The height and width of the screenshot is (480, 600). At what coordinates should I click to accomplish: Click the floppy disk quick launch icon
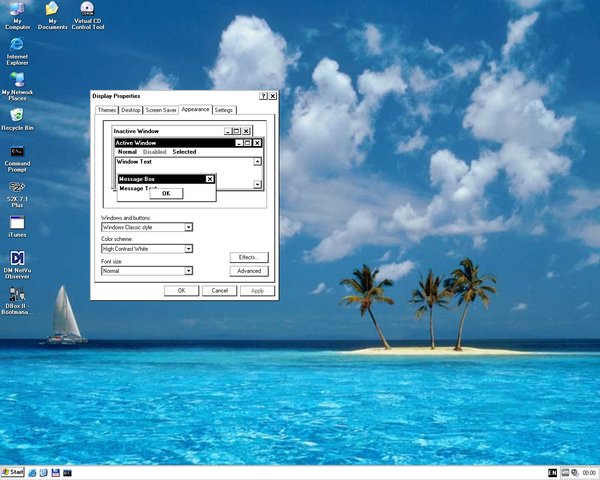[55, 473]
